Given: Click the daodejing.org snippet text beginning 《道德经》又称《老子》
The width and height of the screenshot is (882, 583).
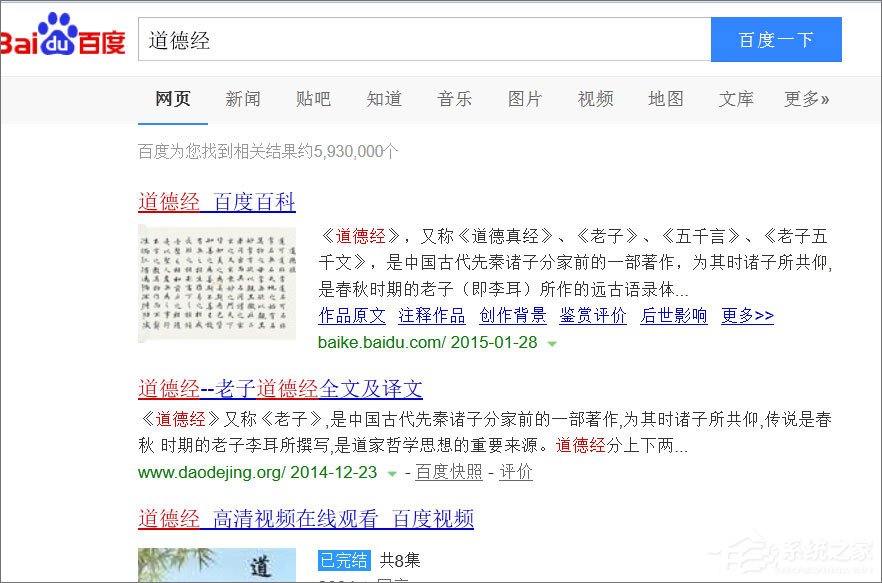Looking at the screenshot, I should click(485, 432).
